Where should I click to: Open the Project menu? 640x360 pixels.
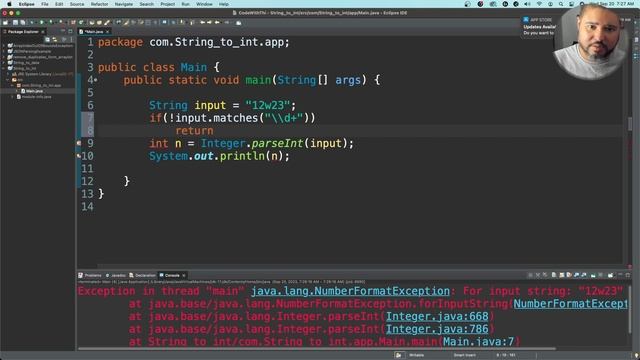pyautogui.click(x=167, y=4)
